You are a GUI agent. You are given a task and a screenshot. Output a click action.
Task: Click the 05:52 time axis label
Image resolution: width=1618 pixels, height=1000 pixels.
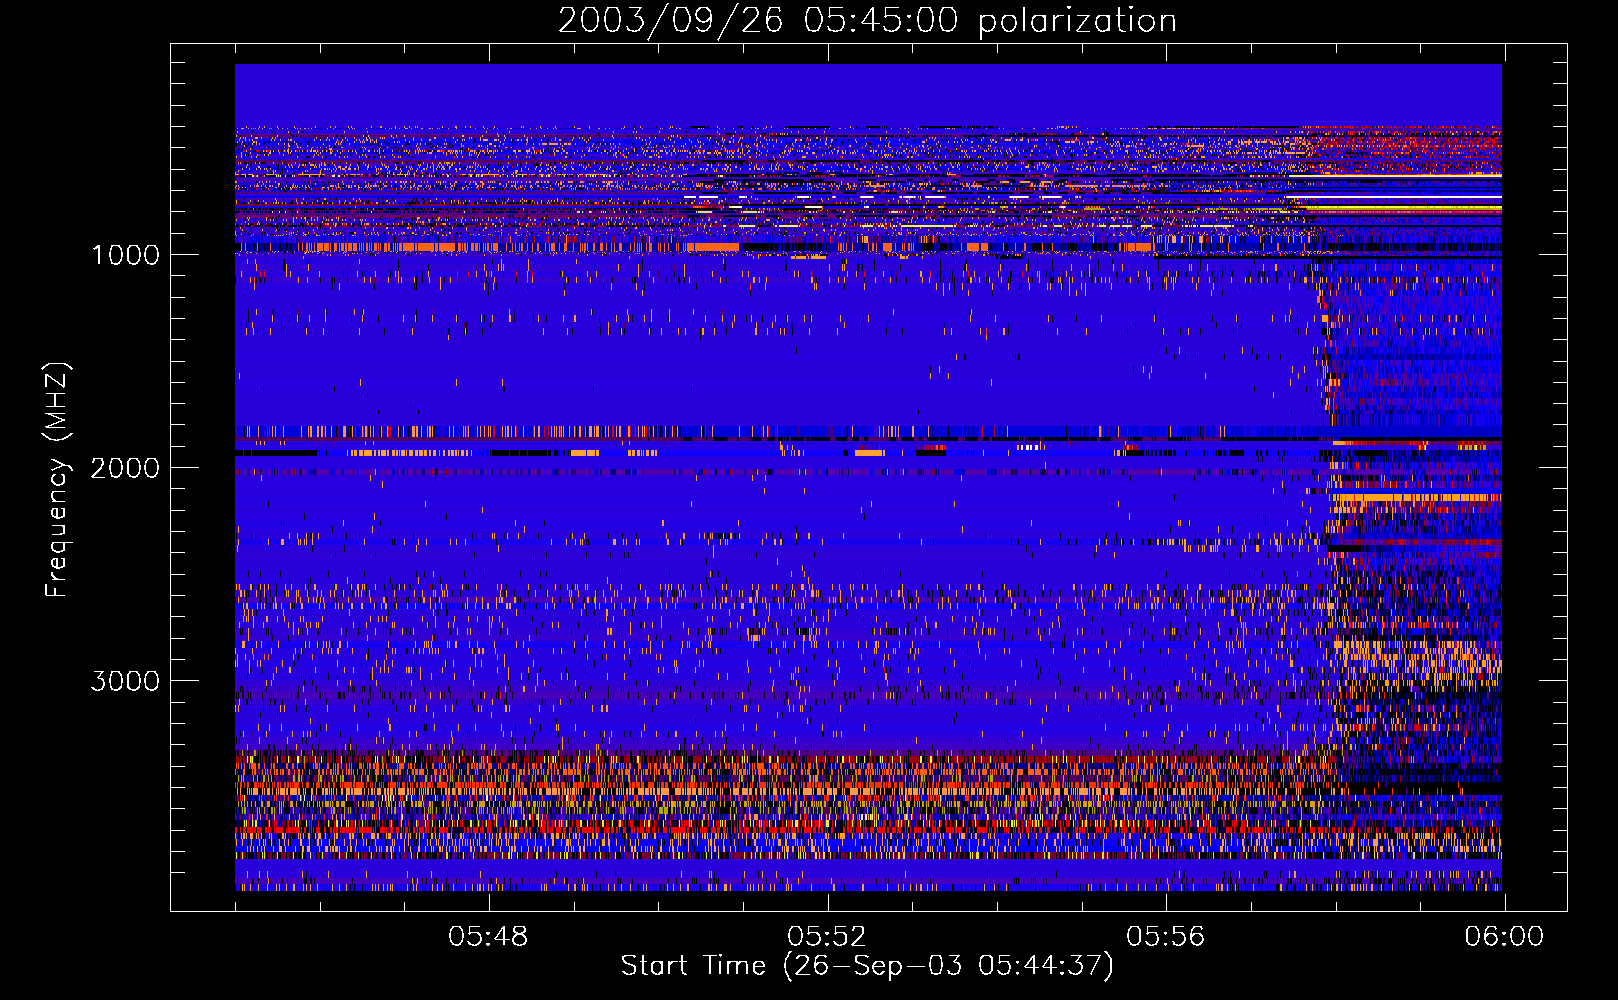pos(827,937)
